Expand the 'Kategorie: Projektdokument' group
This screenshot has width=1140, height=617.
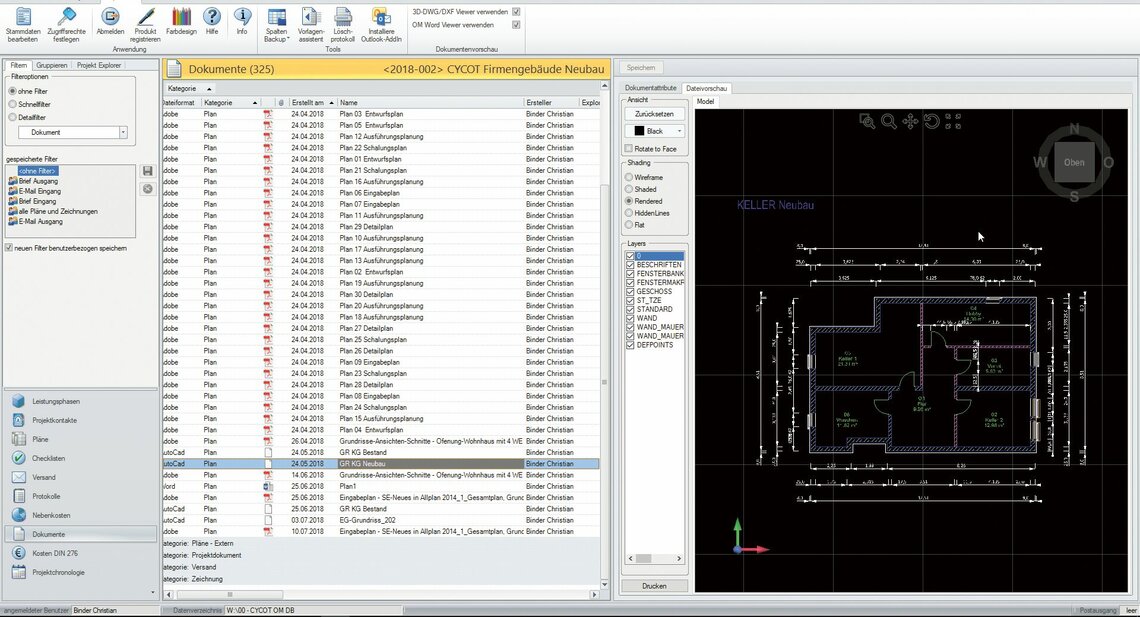(202, 555)
